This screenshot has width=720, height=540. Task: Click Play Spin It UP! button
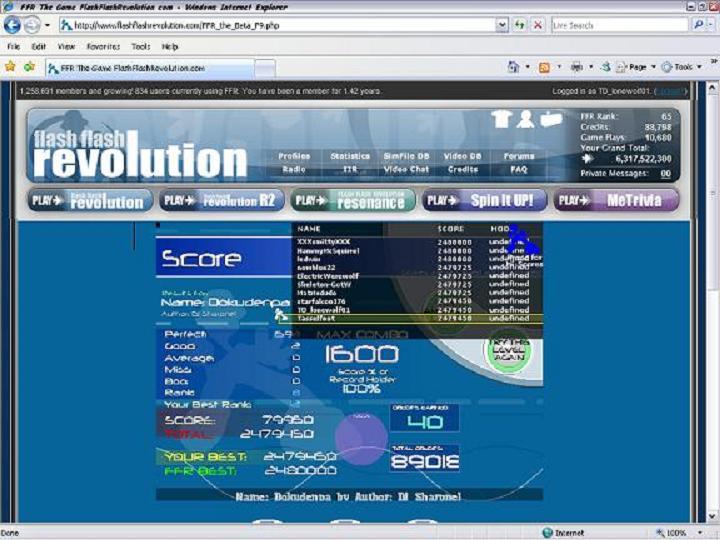pyautogui.click(x=484, y=200)
